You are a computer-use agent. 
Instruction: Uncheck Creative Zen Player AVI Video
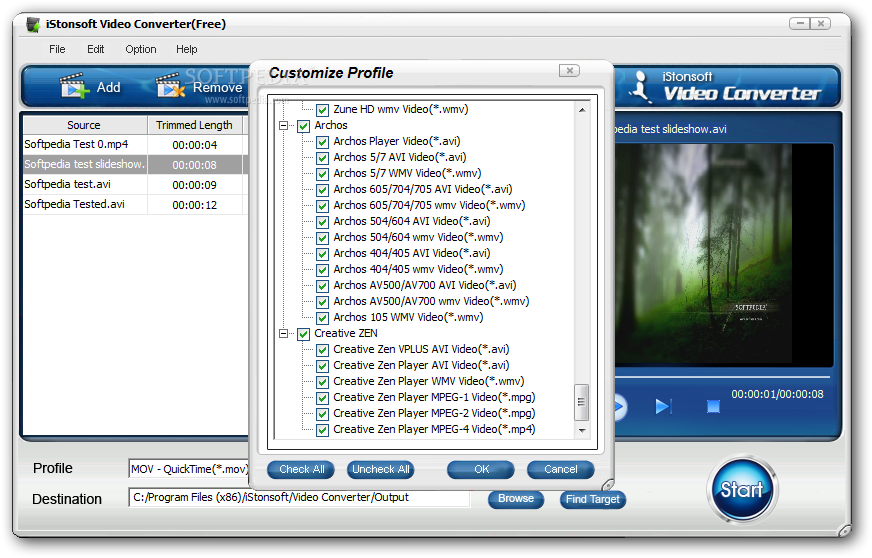(323, 366)
